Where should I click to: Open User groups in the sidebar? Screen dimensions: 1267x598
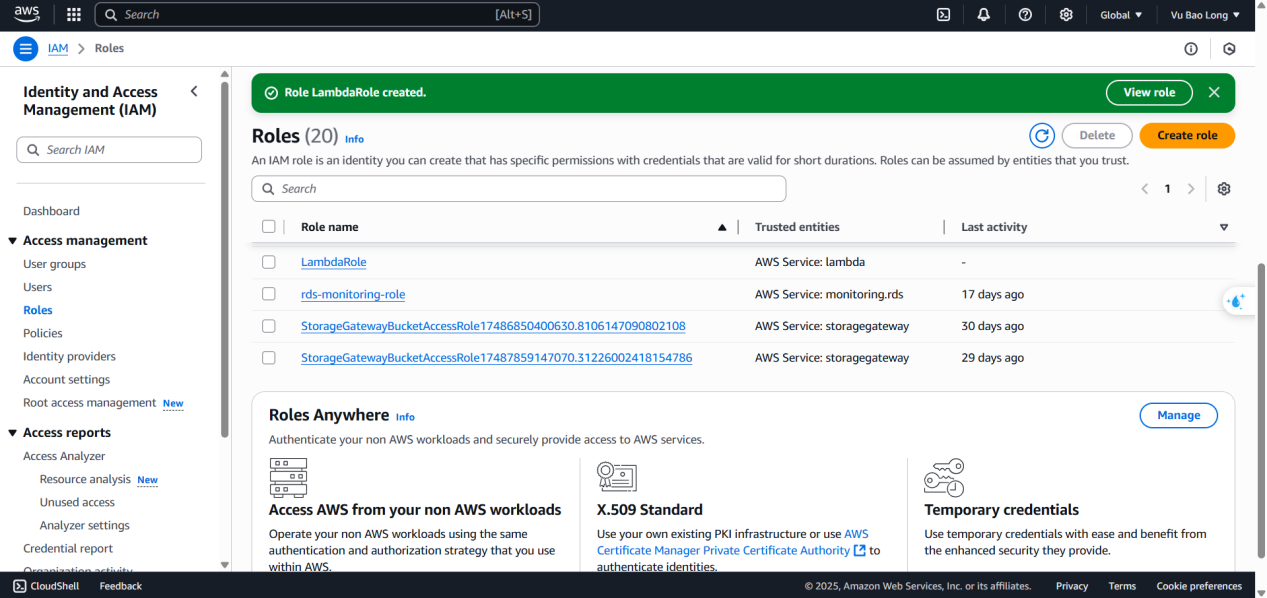(x=54, y=264)
